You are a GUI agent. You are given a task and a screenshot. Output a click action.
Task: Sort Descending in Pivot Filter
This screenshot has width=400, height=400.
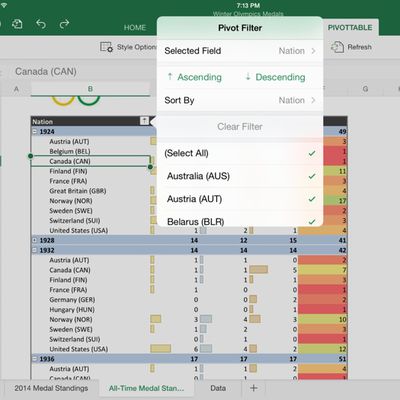(275, 77)
